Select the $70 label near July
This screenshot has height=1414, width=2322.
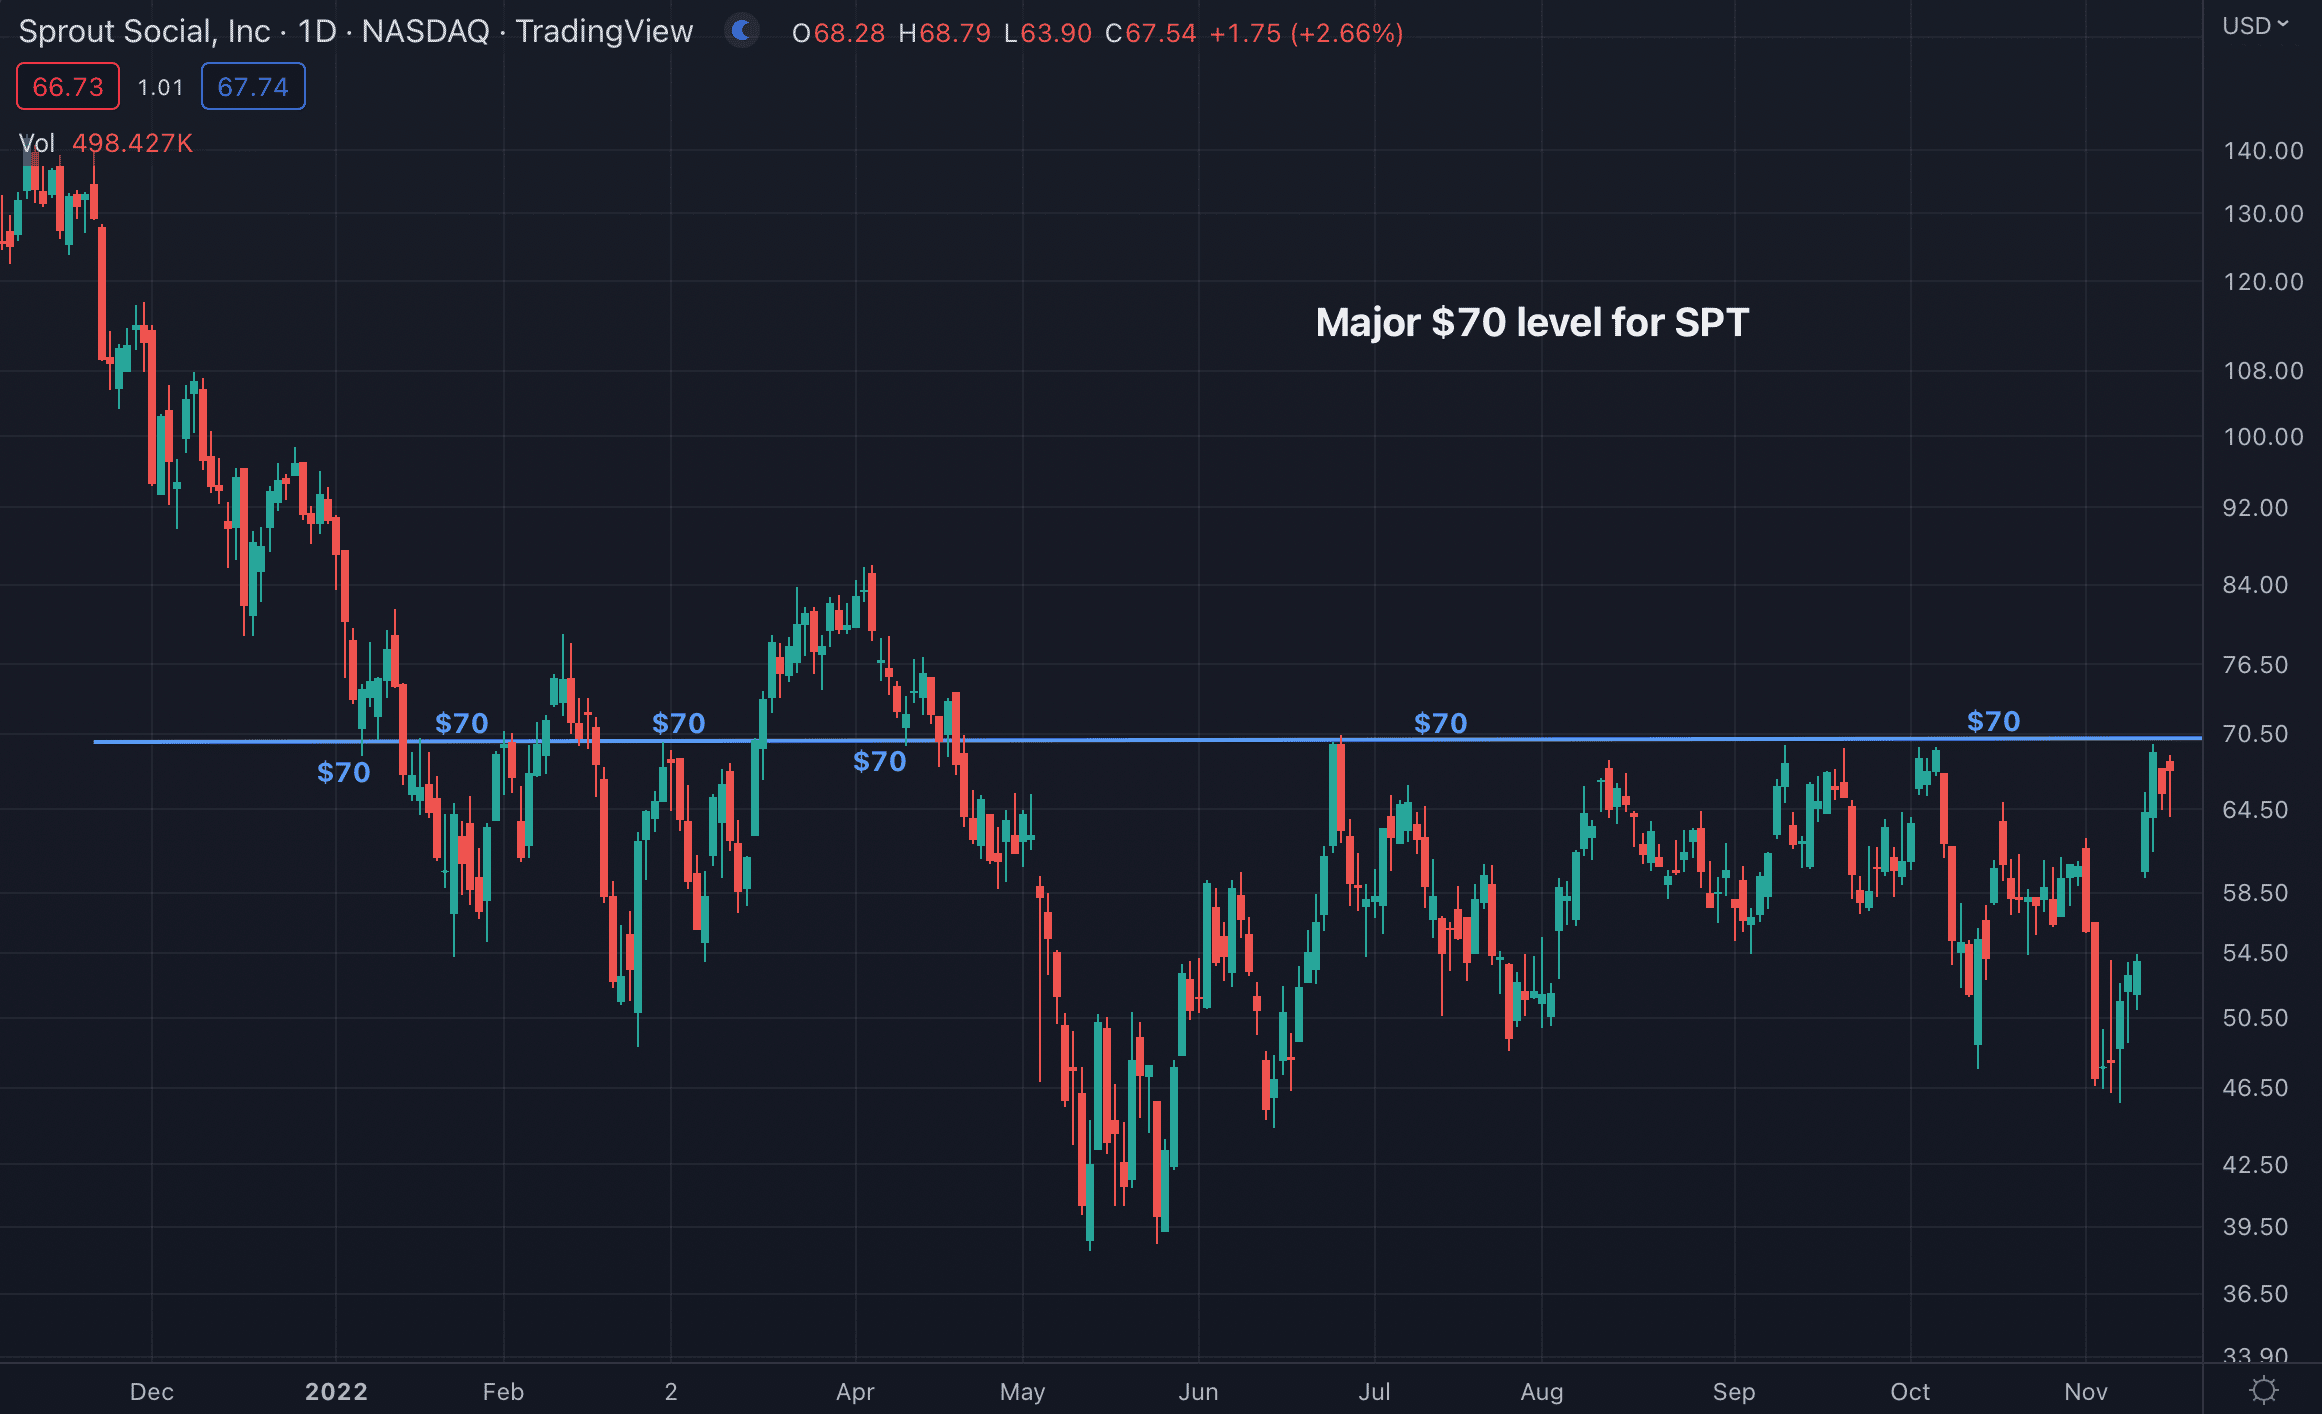click(1440, 723)
